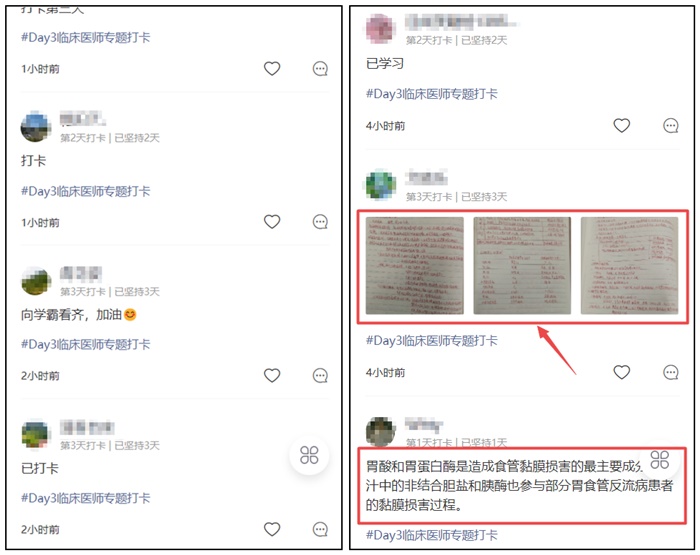Like the '已学习' post in right panel
Screen dimensions: 700x555
pos(621,125)
